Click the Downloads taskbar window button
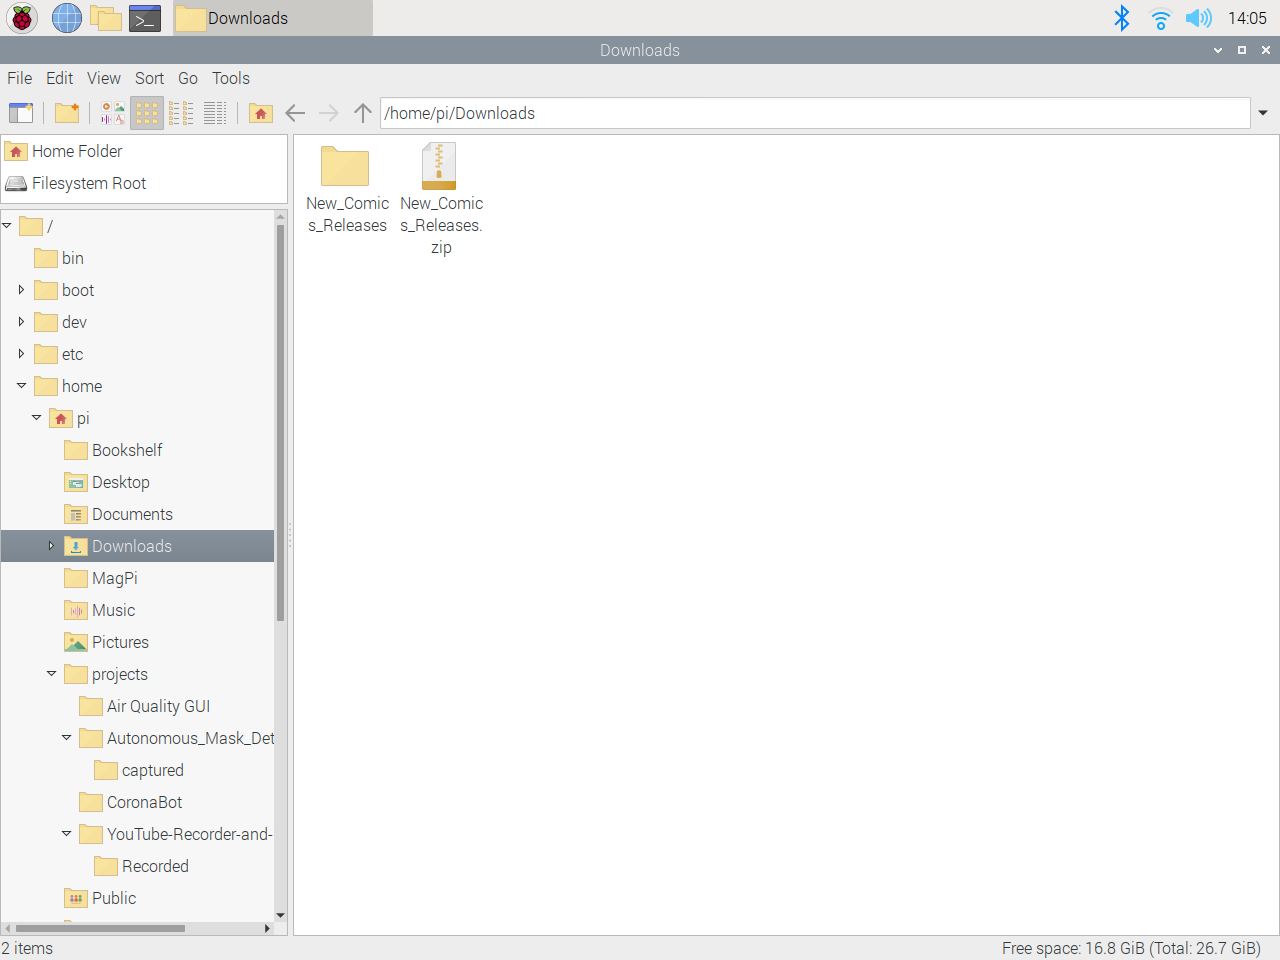Screen dimensions: 1280x960 (273, 18)
